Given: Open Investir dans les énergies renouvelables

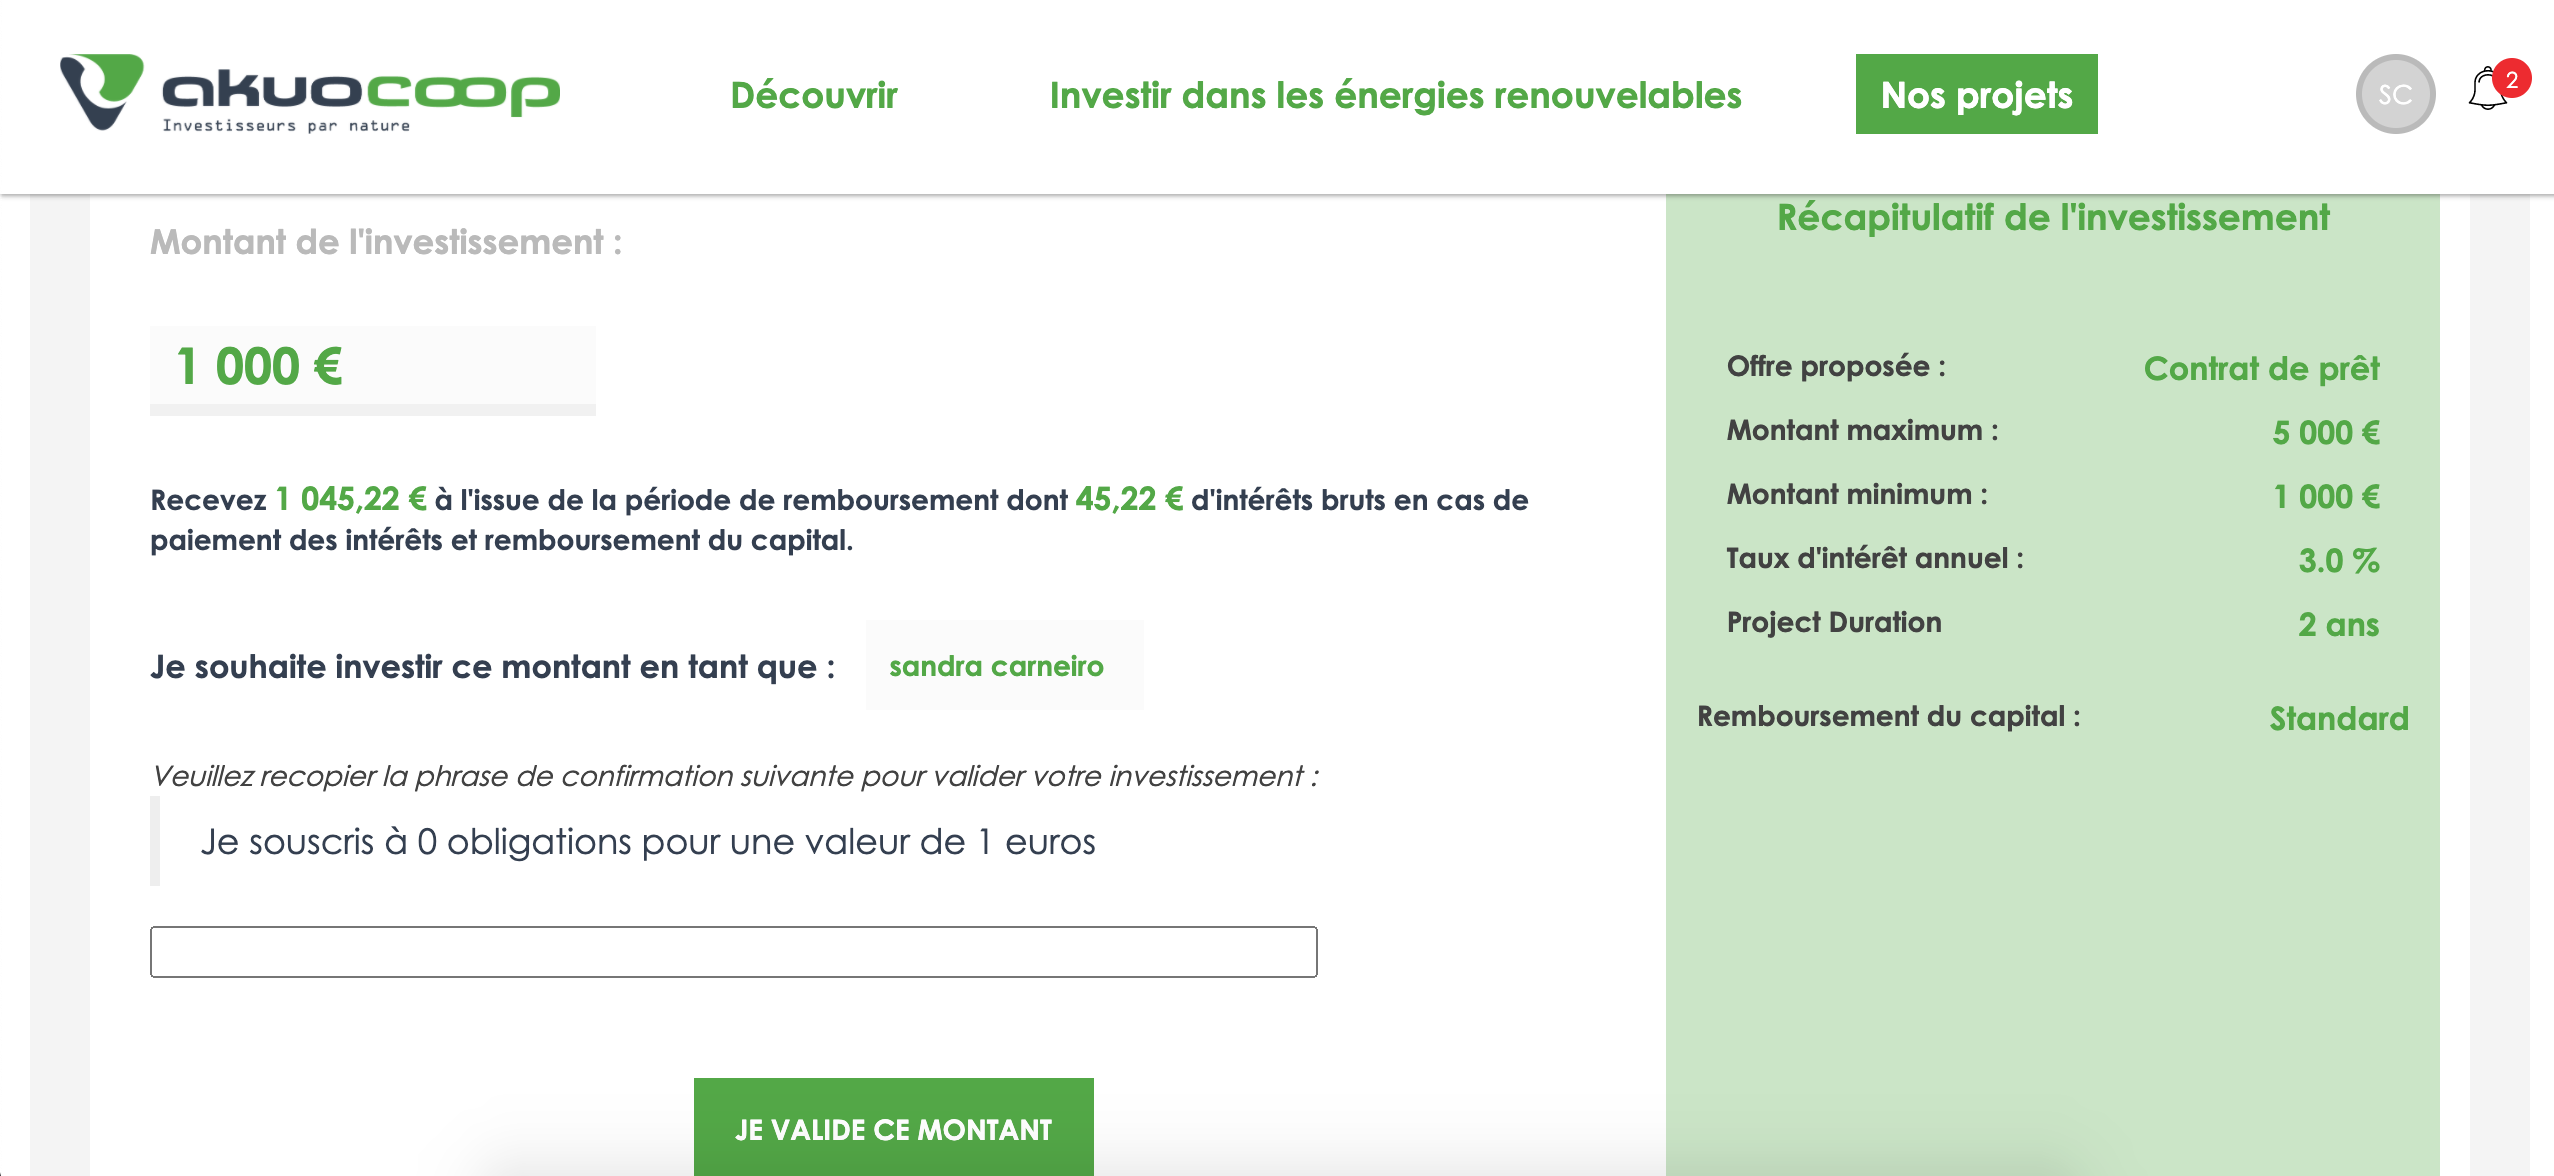Looking at the screenshot, I should point(1395,95).
